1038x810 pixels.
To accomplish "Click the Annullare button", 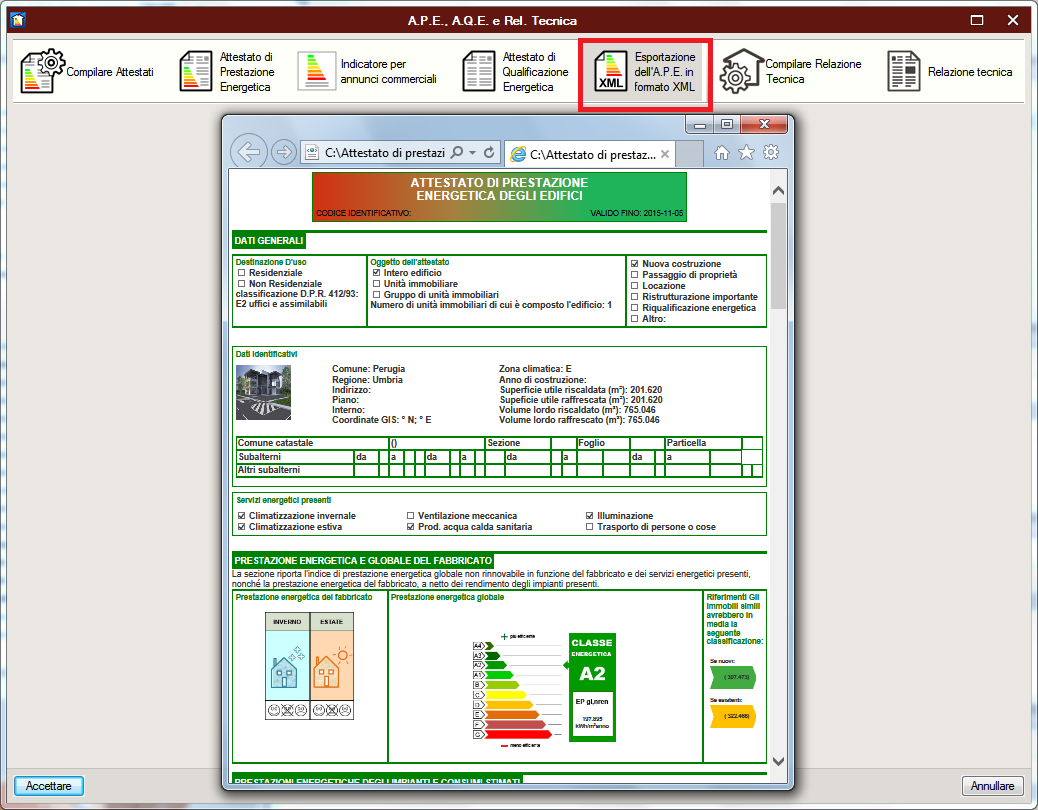I will 992,786.
